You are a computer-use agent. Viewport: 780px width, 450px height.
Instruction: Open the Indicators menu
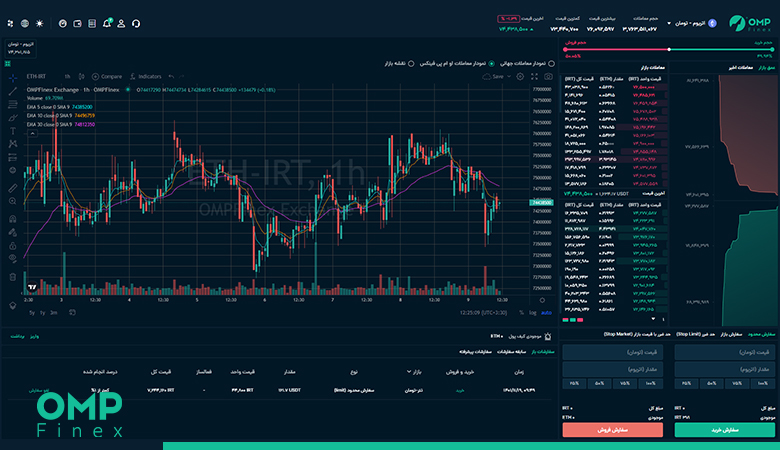[x=146, y=77]
